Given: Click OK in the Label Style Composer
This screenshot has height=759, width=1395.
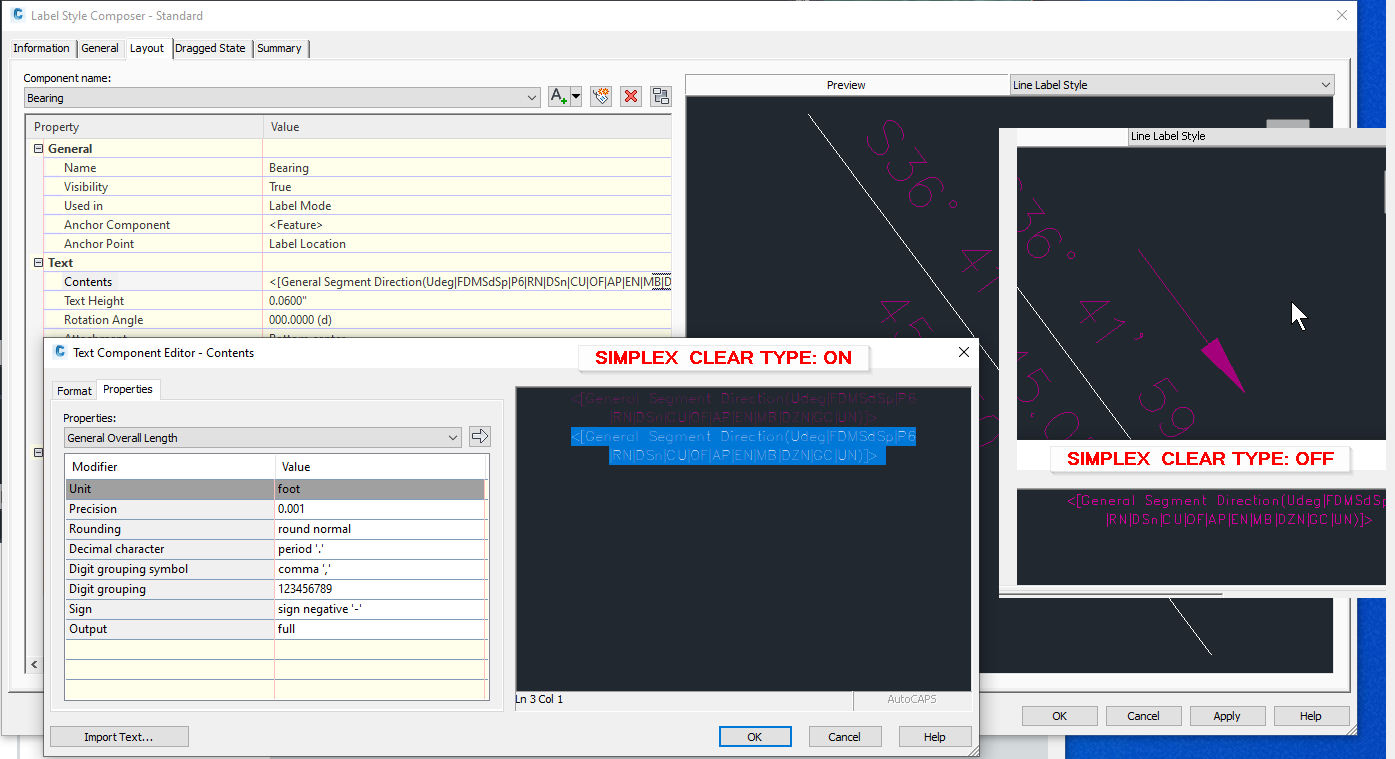Looking at the screenshot, I should point(1060,716).
